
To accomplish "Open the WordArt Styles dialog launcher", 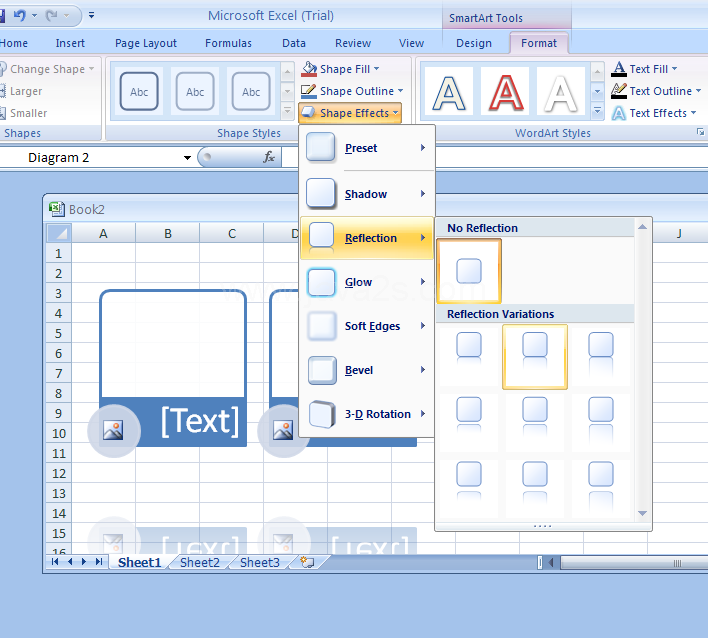I will (x=700, y=132).
